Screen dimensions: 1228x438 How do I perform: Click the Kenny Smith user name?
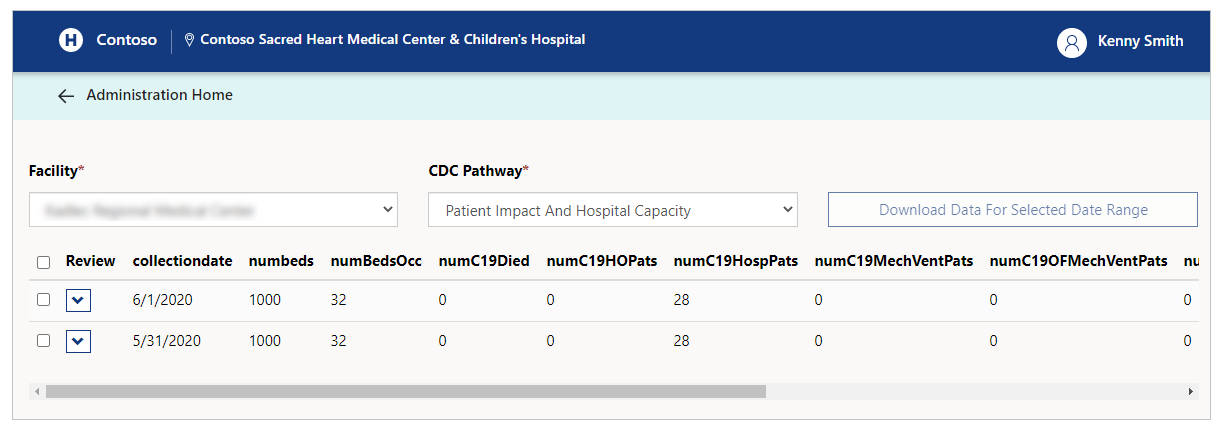click(1140, 42)
